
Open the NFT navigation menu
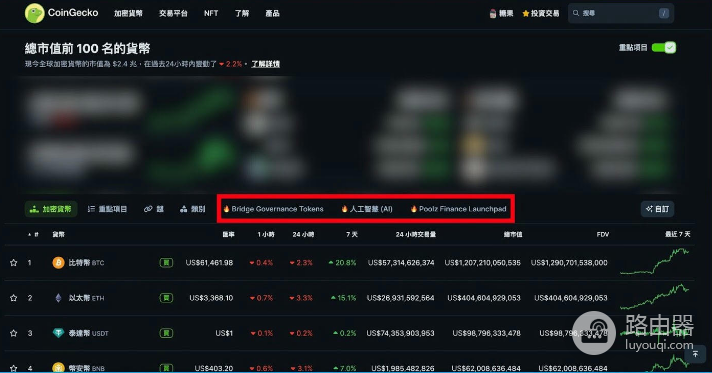pyautogui.click(x=211, y=14)
